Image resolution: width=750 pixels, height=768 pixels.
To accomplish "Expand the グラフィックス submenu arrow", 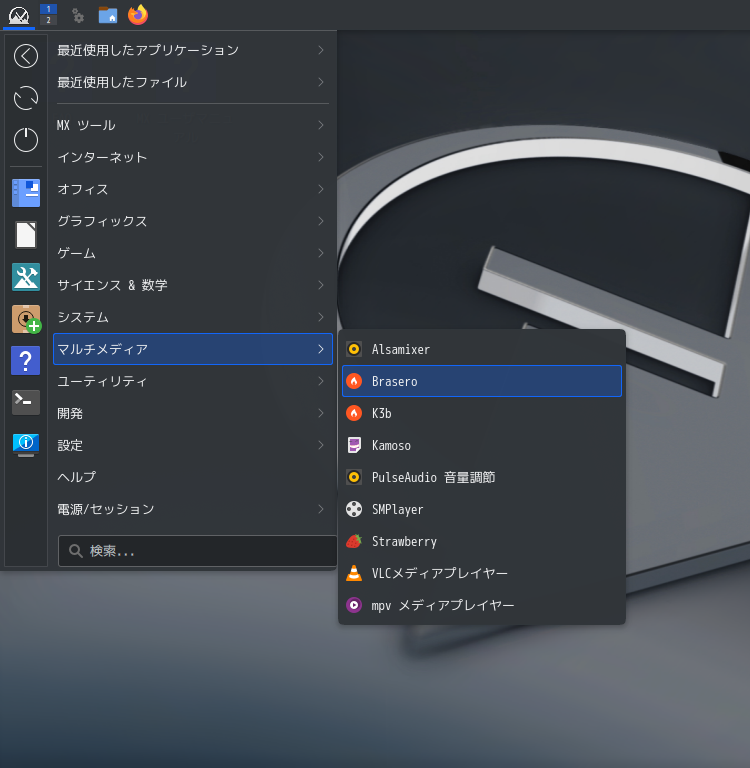I will (321, 221).
